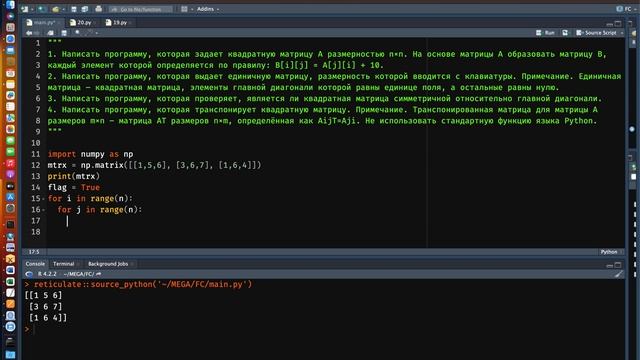Collapse the fold arrow at line 15
The height and width of the screenshot is (360, 640).
coord(43,199)
